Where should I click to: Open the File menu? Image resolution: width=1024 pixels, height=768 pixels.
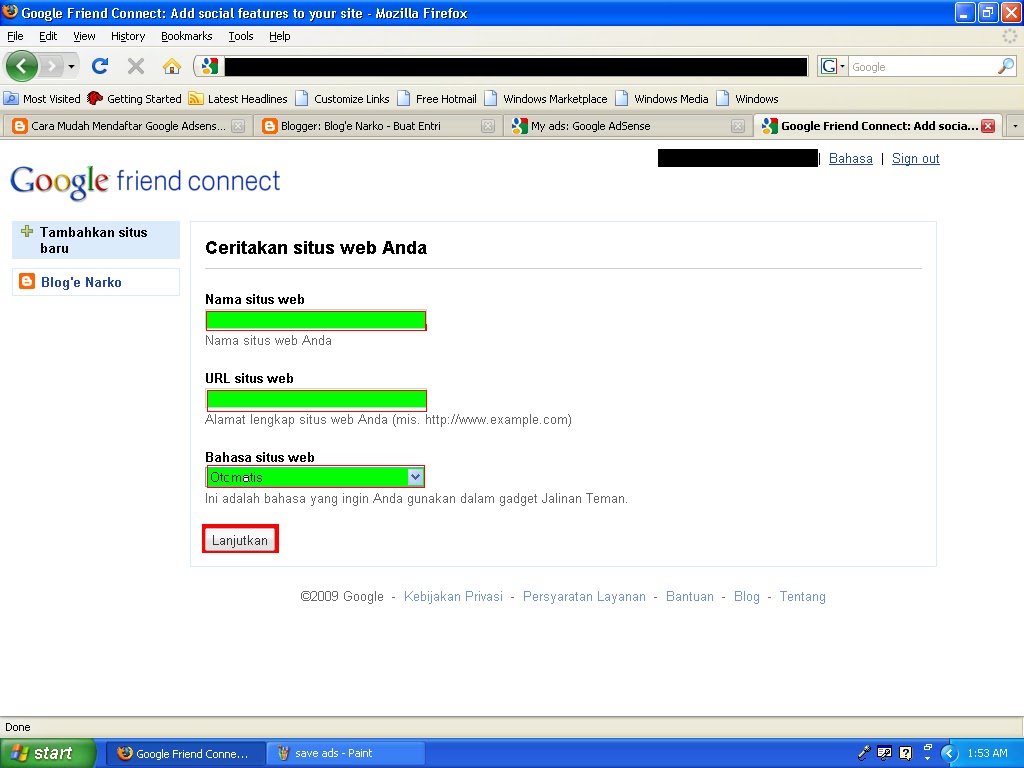click(x=15, y=36)
